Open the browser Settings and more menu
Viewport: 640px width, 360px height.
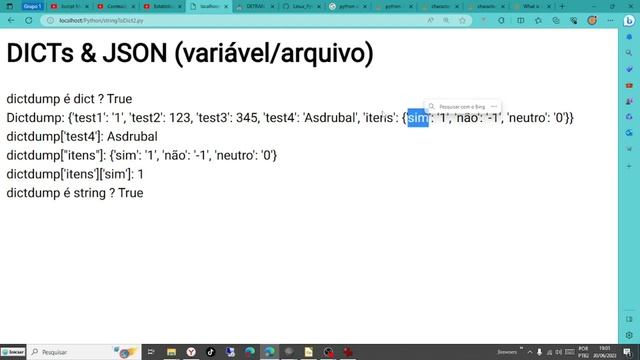click(x=610, y=20)
